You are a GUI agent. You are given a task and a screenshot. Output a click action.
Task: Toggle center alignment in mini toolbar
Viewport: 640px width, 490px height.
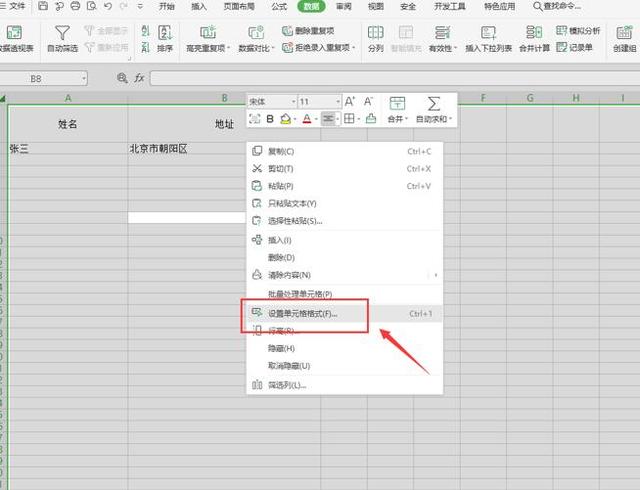point(328,119)
